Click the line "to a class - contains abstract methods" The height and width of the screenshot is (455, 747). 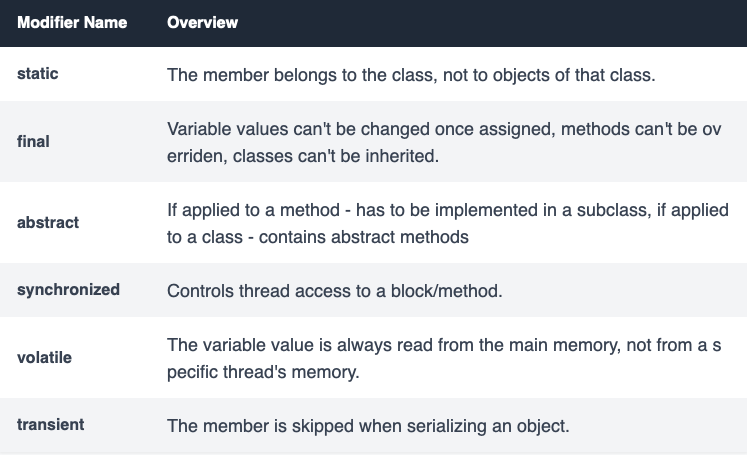318,237
